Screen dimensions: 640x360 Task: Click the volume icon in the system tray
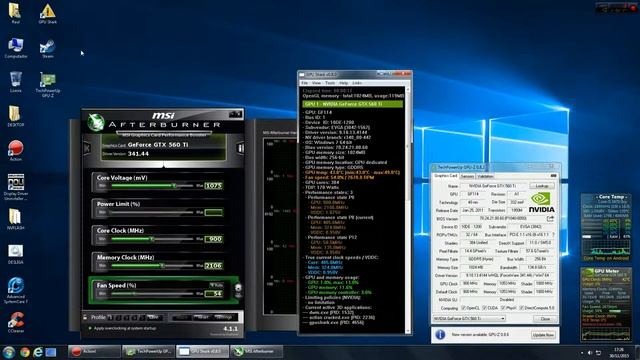[x=590, y=353]
